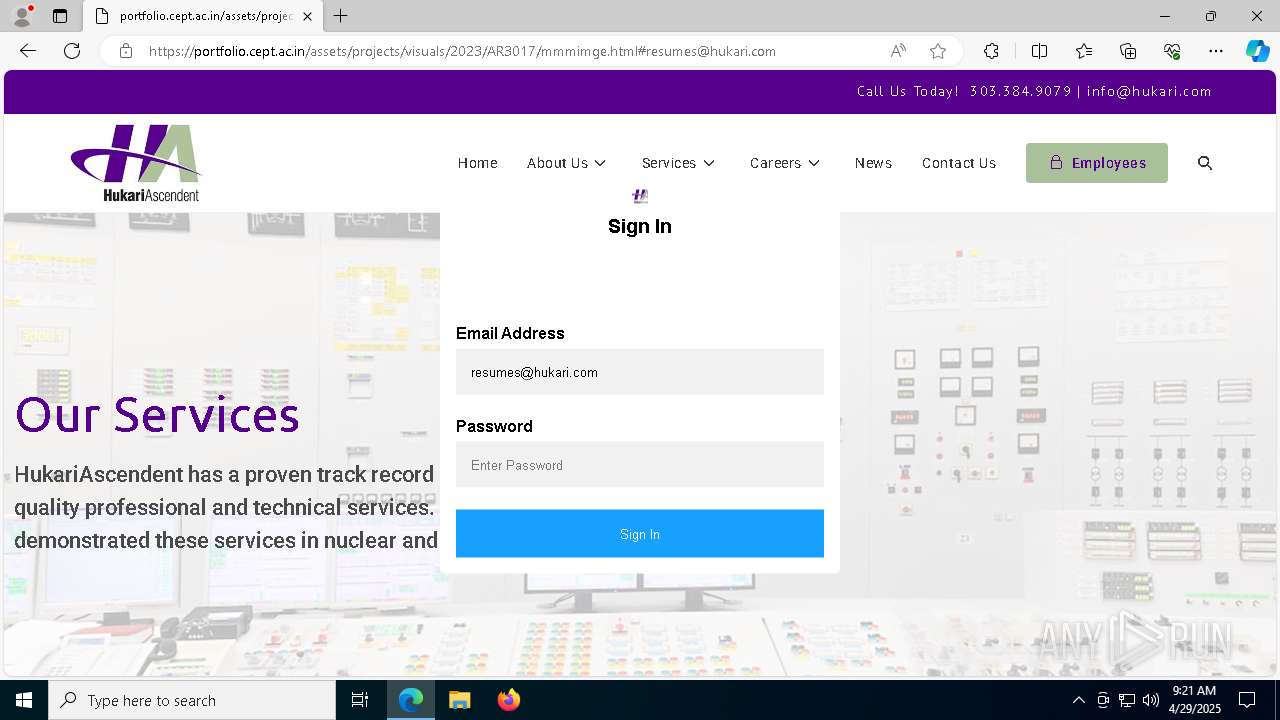Click the Sign In heading text
Image resolution: width=1280 pixels, height=720 pixels.
[640, 226]
